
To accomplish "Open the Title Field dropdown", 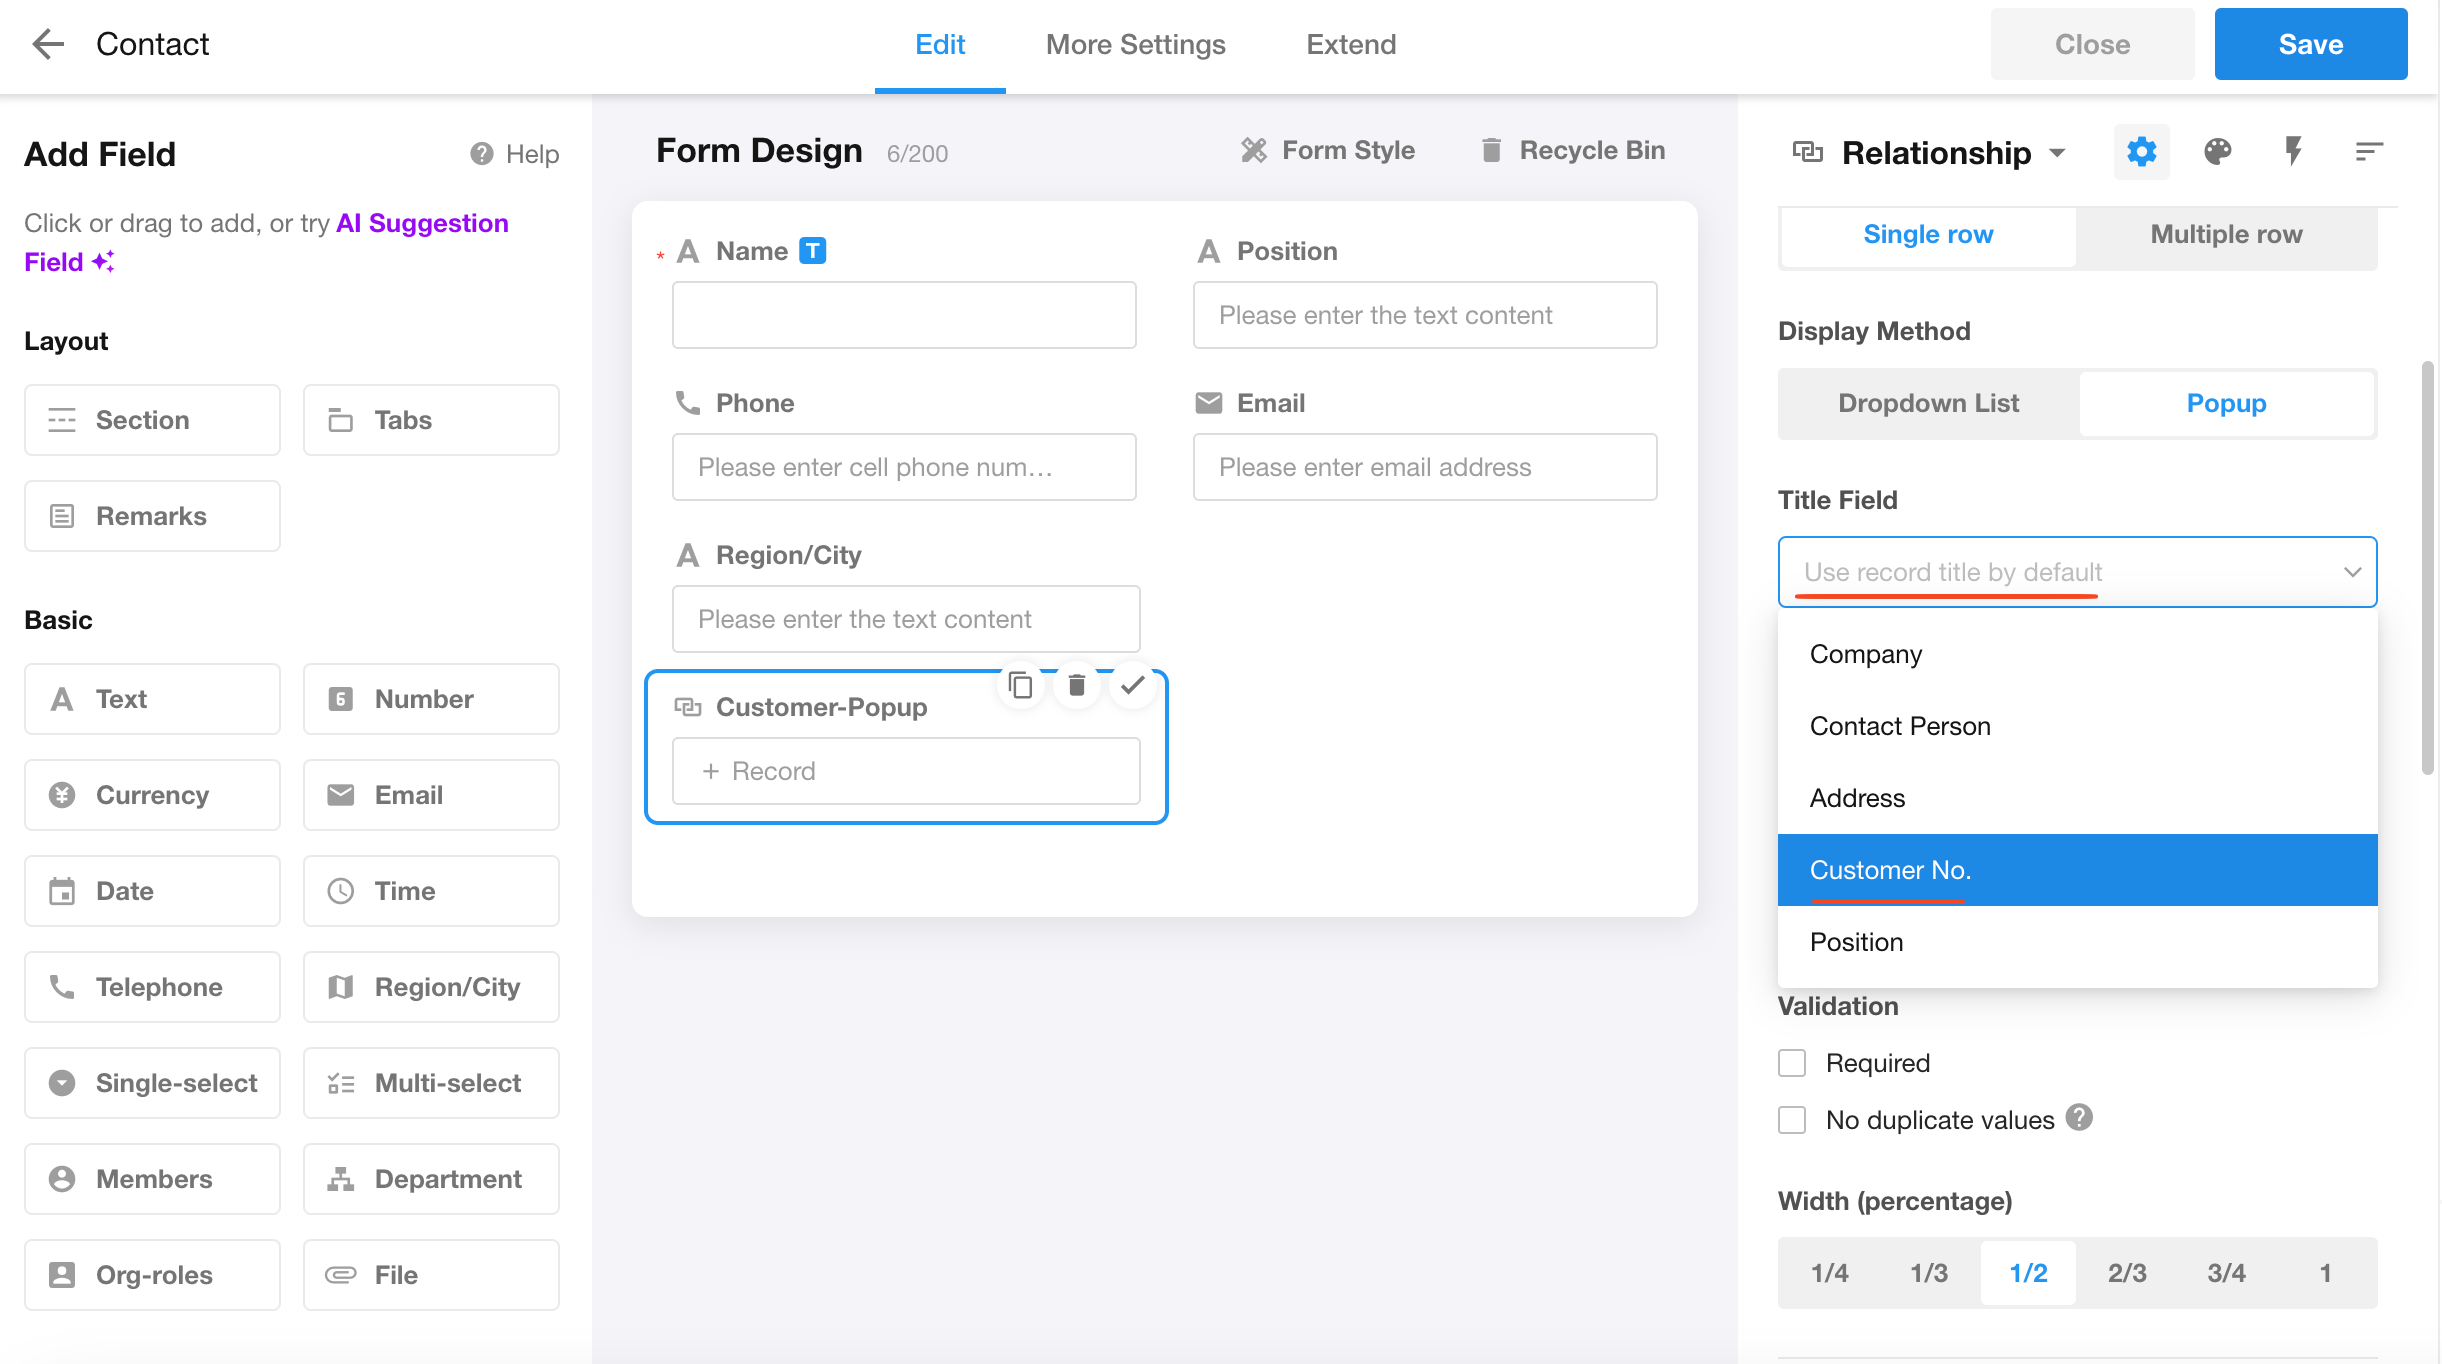I will point(2077,572).
